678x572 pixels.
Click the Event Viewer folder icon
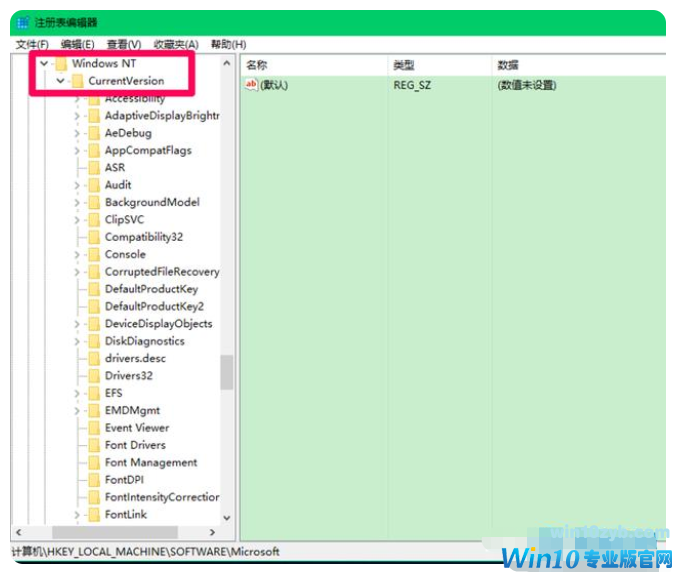pyautogui.click(x=94, y=428)
